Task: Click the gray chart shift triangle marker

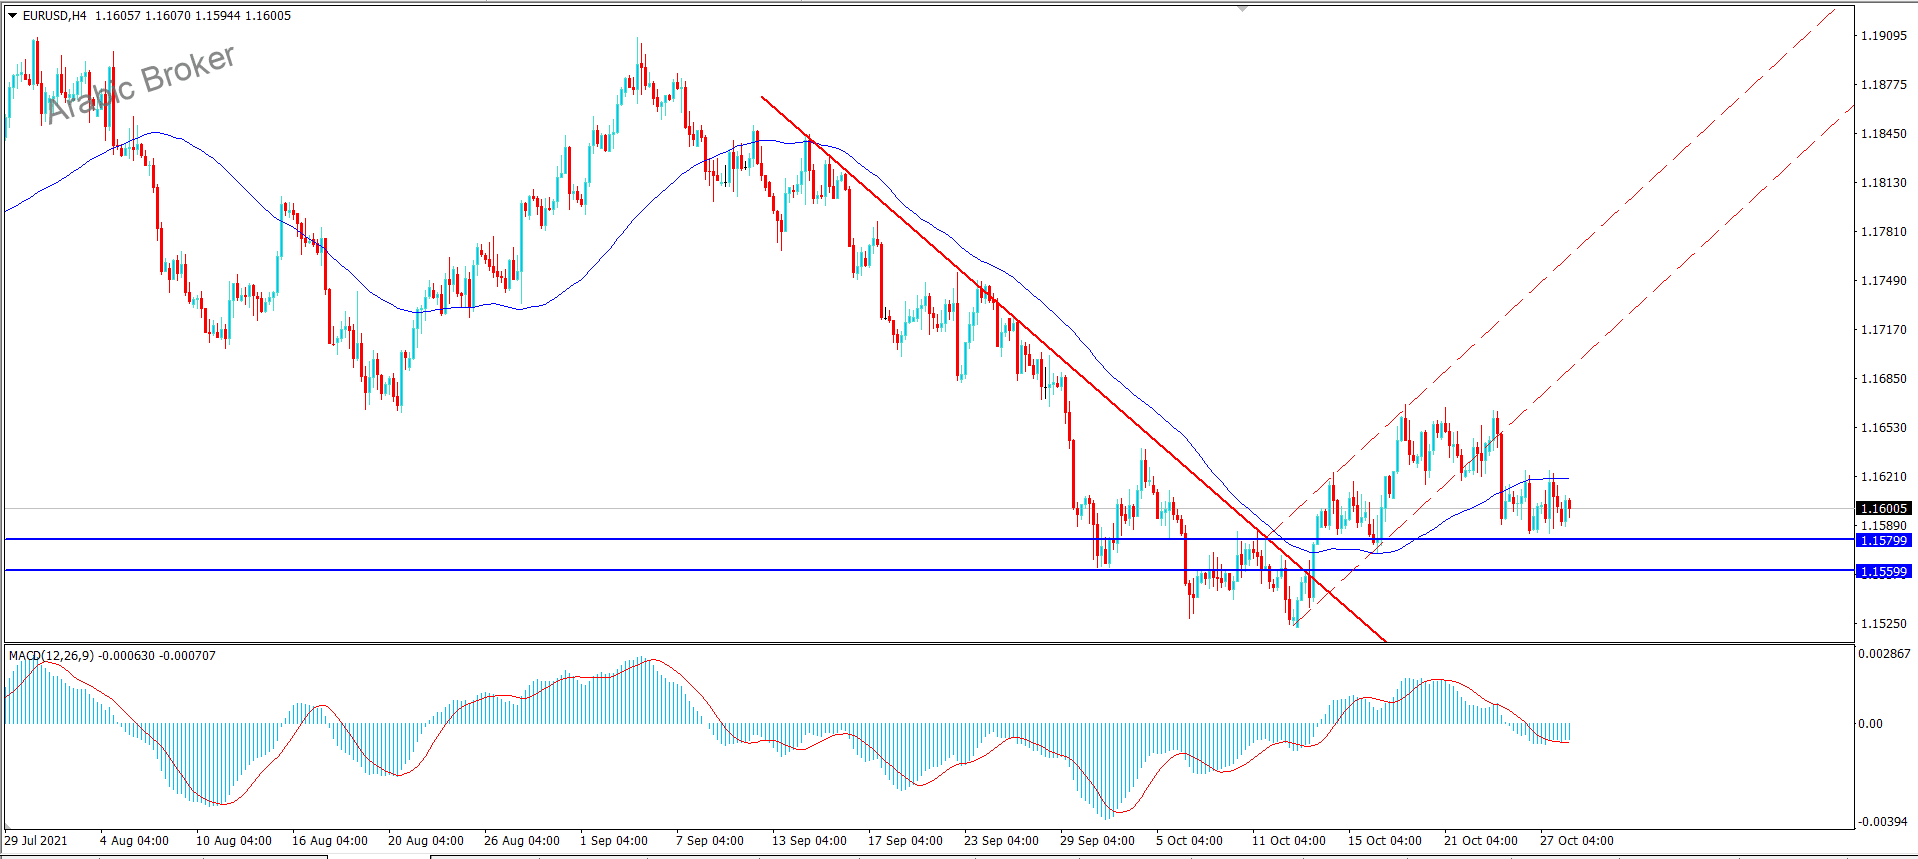Action: pyautogui.click(x=1243, y=8)
